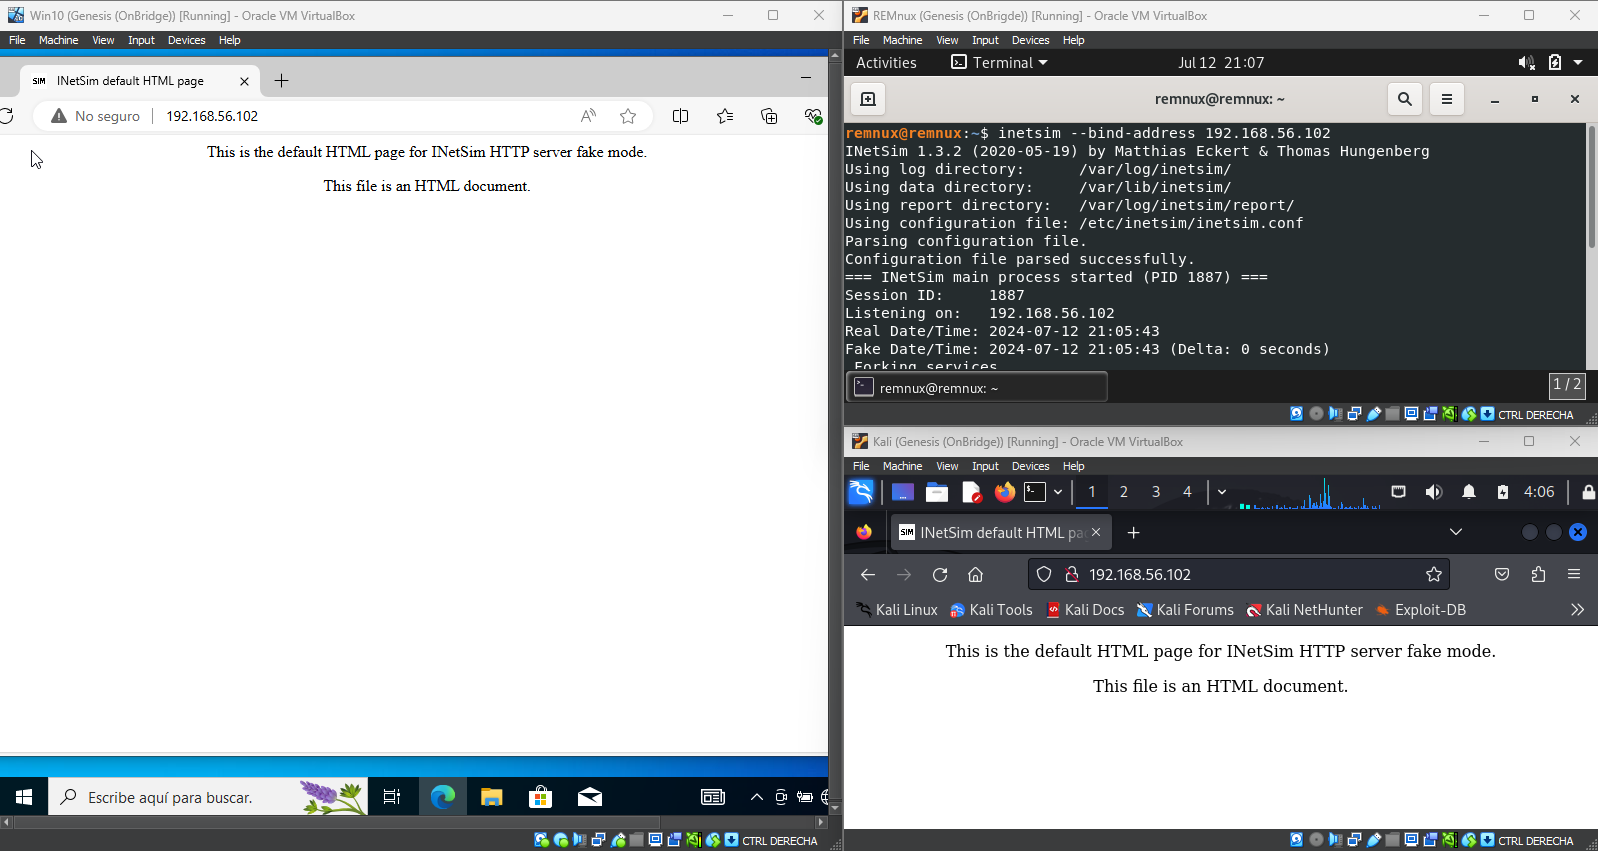Click Activities in REMnux top bar
This screenshot has height=851, width=1598.
tap(886, 63)
